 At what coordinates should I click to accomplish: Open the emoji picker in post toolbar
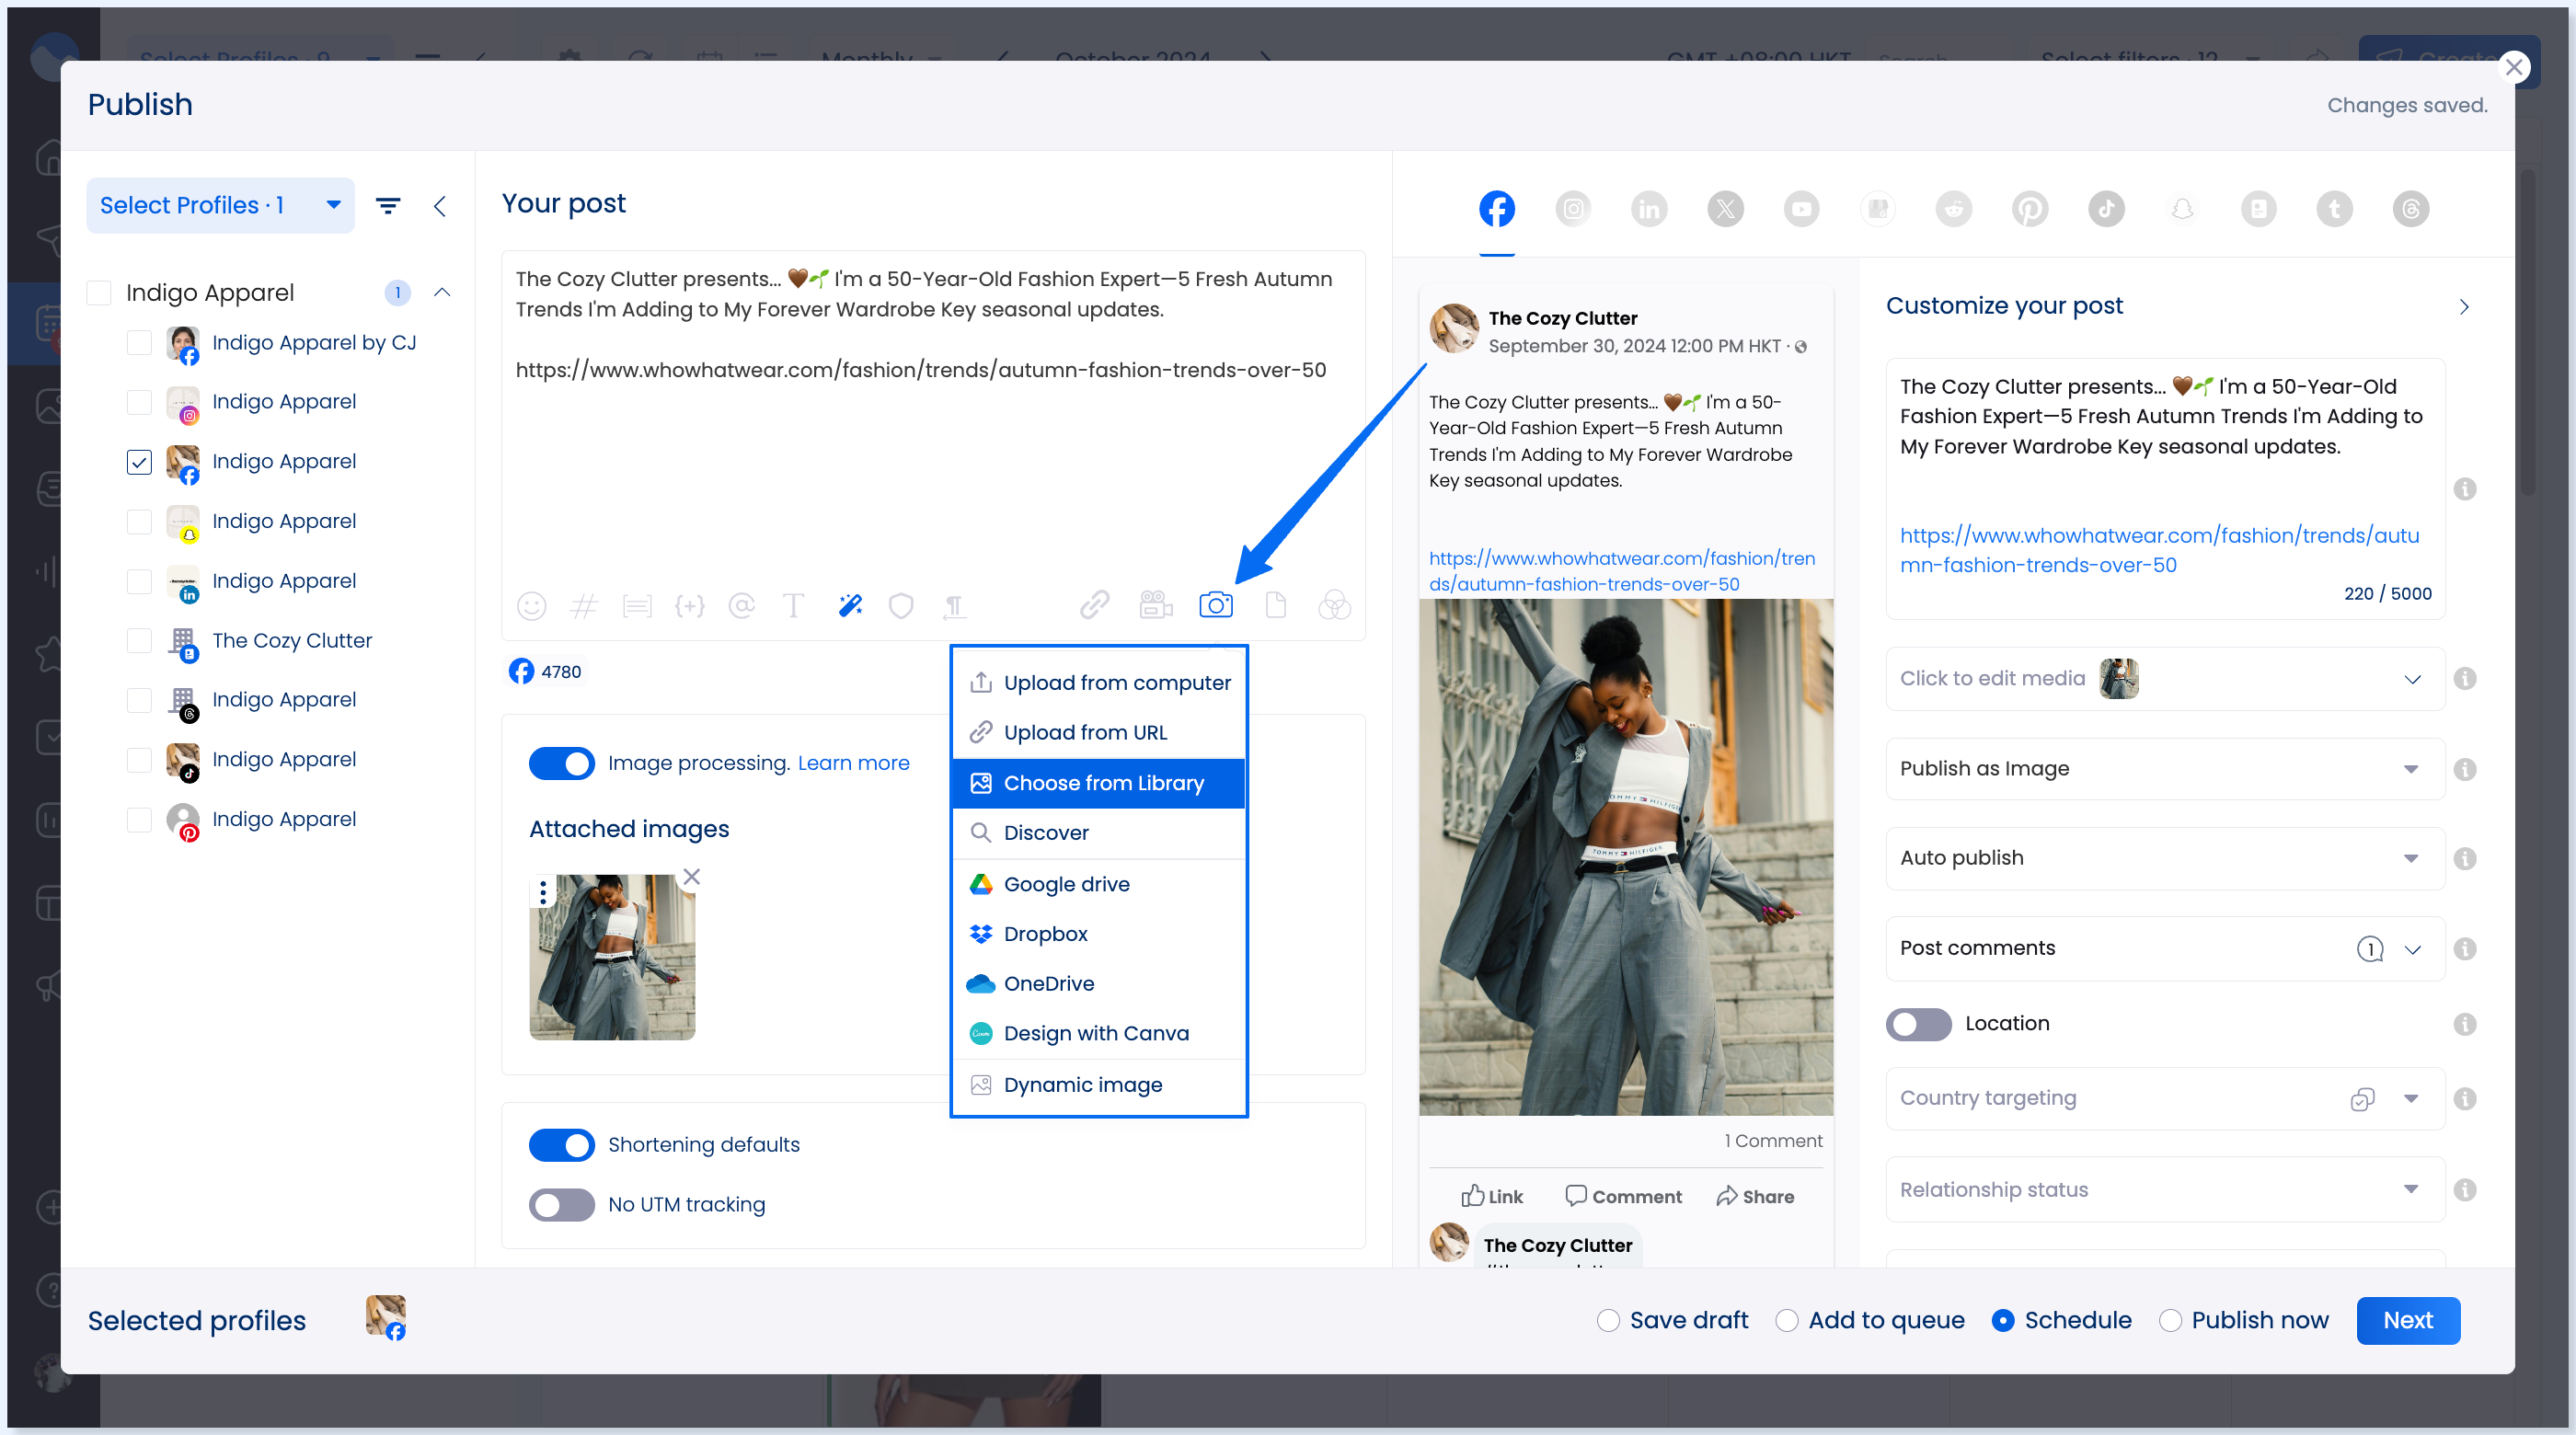[x=531, y=605]
